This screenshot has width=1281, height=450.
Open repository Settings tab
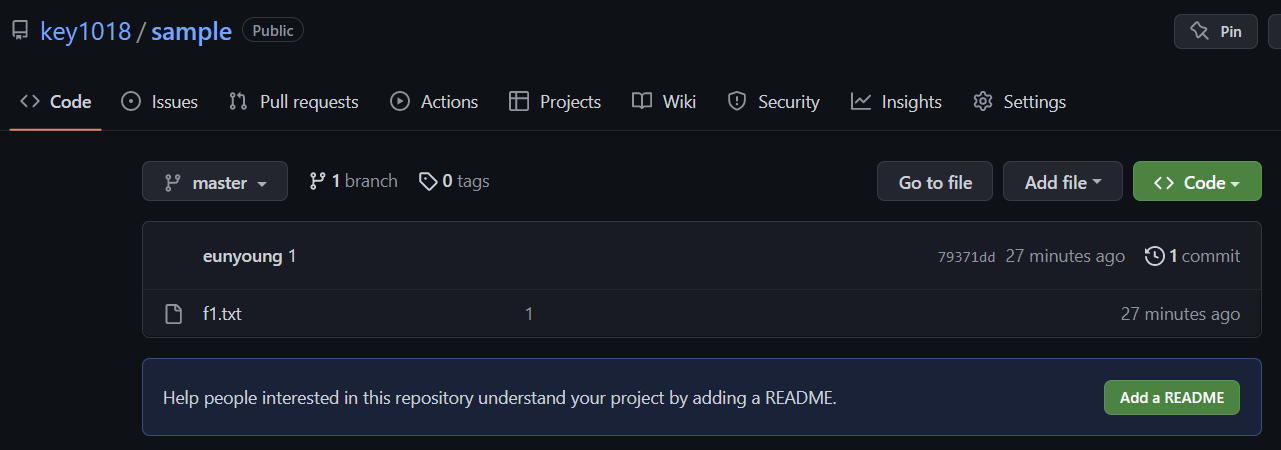click(x=1019, y=102)
